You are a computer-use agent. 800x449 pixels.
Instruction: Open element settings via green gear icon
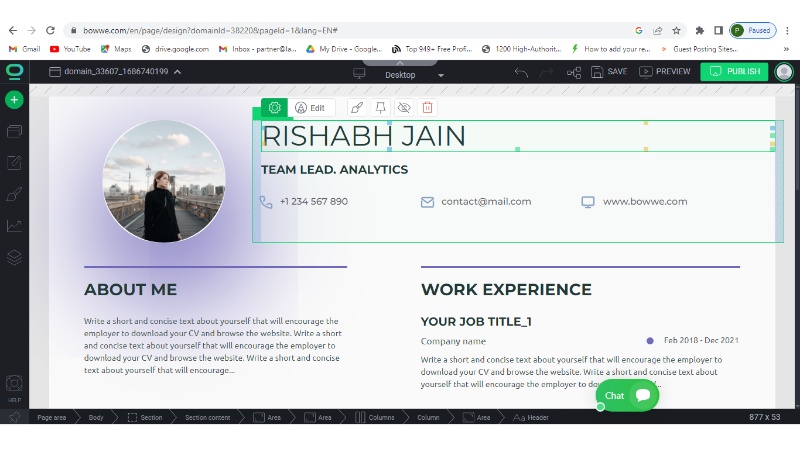[x=275, y=108]
